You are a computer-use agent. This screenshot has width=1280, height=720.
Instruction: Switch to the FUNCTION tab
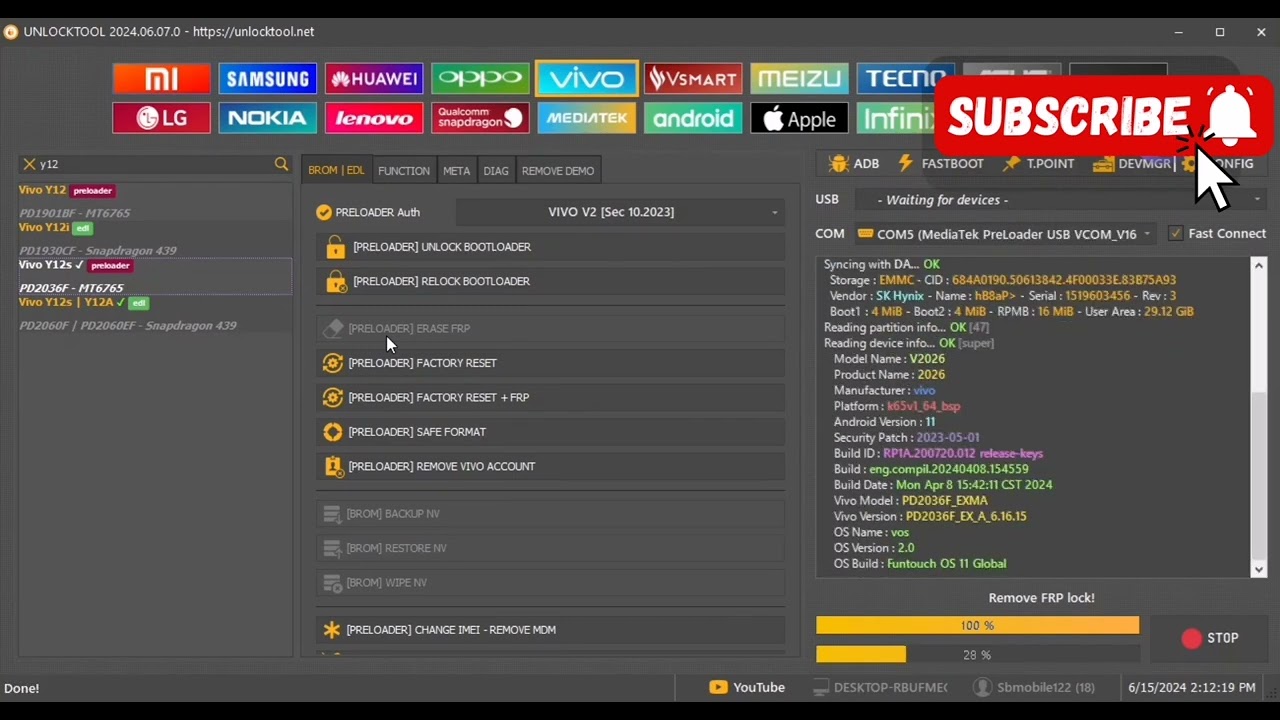pyautogui.click(x=403, y=171)
